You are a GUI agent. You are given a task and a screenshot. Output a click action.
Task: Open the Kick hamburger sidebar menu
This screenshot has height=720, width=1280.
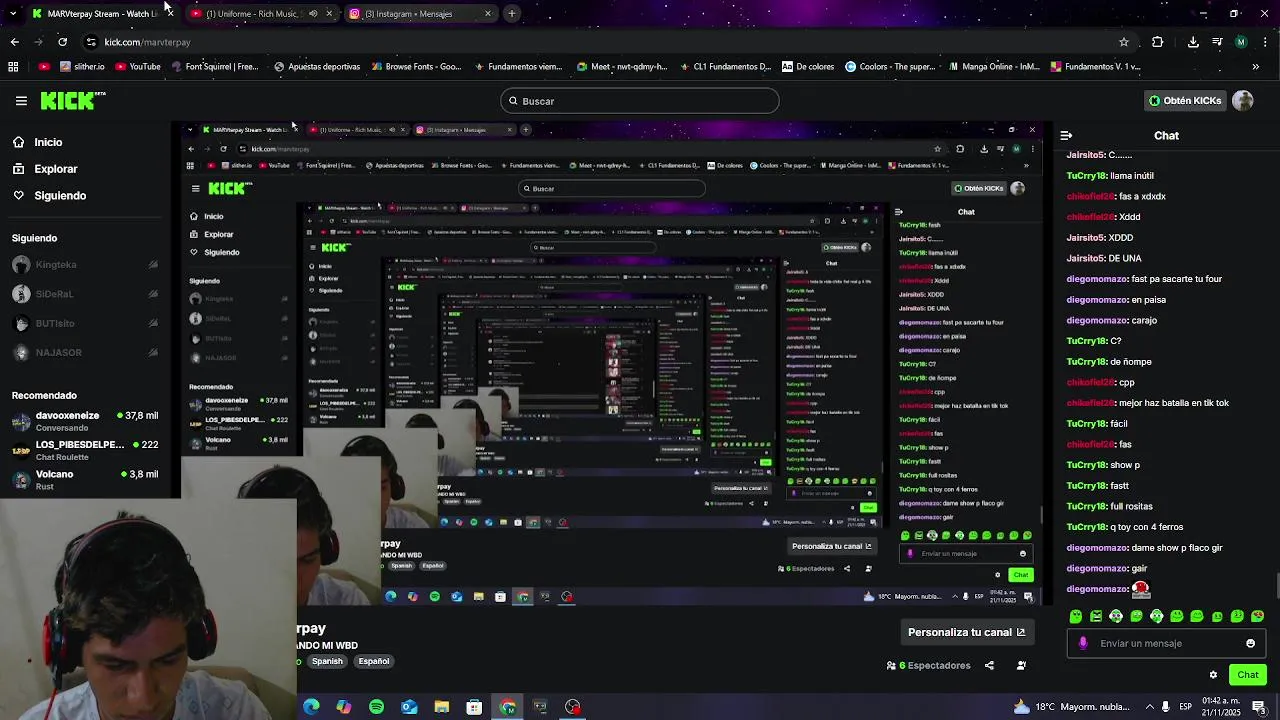pyautogui.click(x=21, y=101)
